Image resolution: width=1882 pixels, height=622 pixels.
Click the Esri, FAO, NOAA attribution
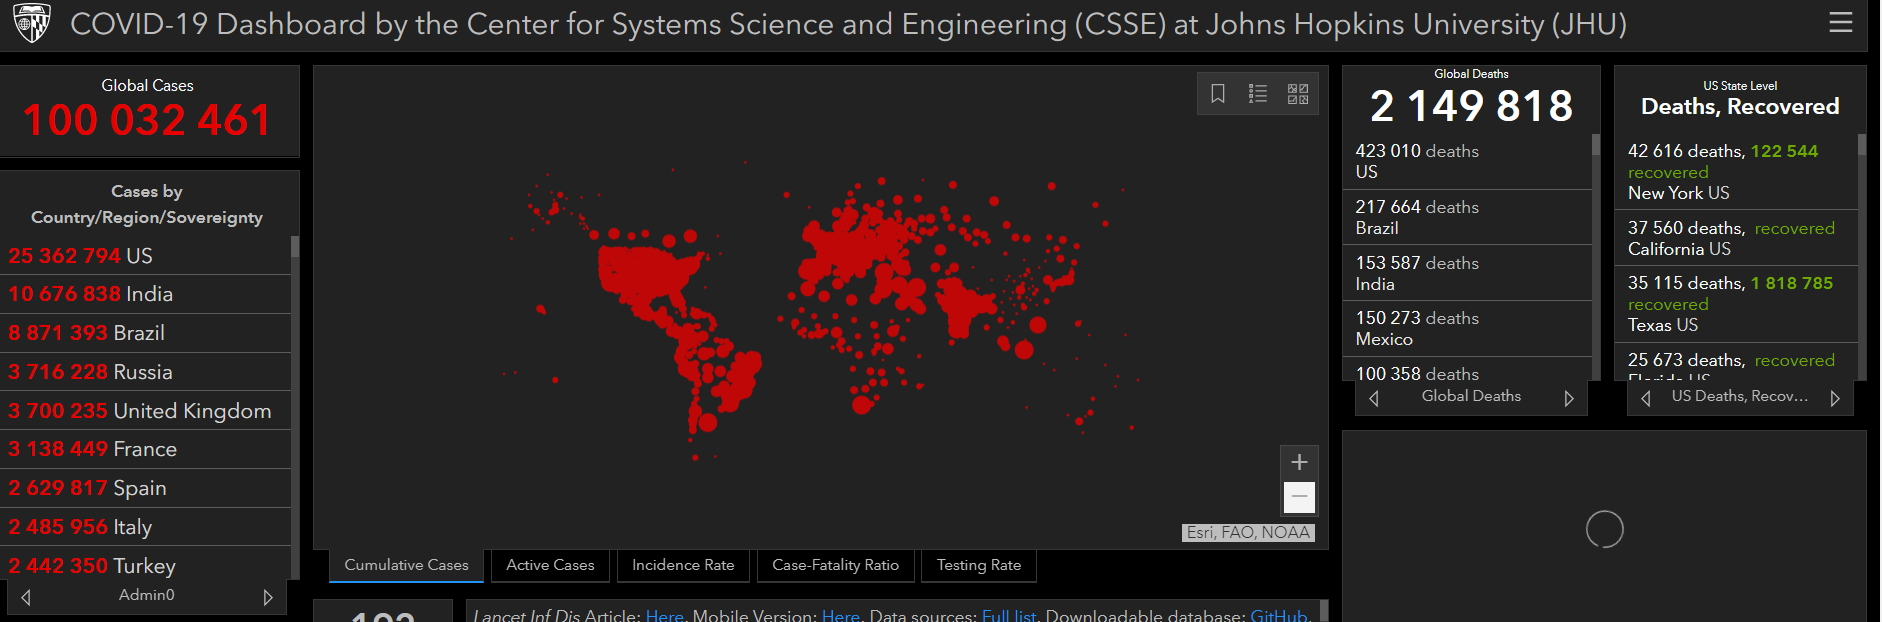pyautogui.click(x=1248, y=533)
